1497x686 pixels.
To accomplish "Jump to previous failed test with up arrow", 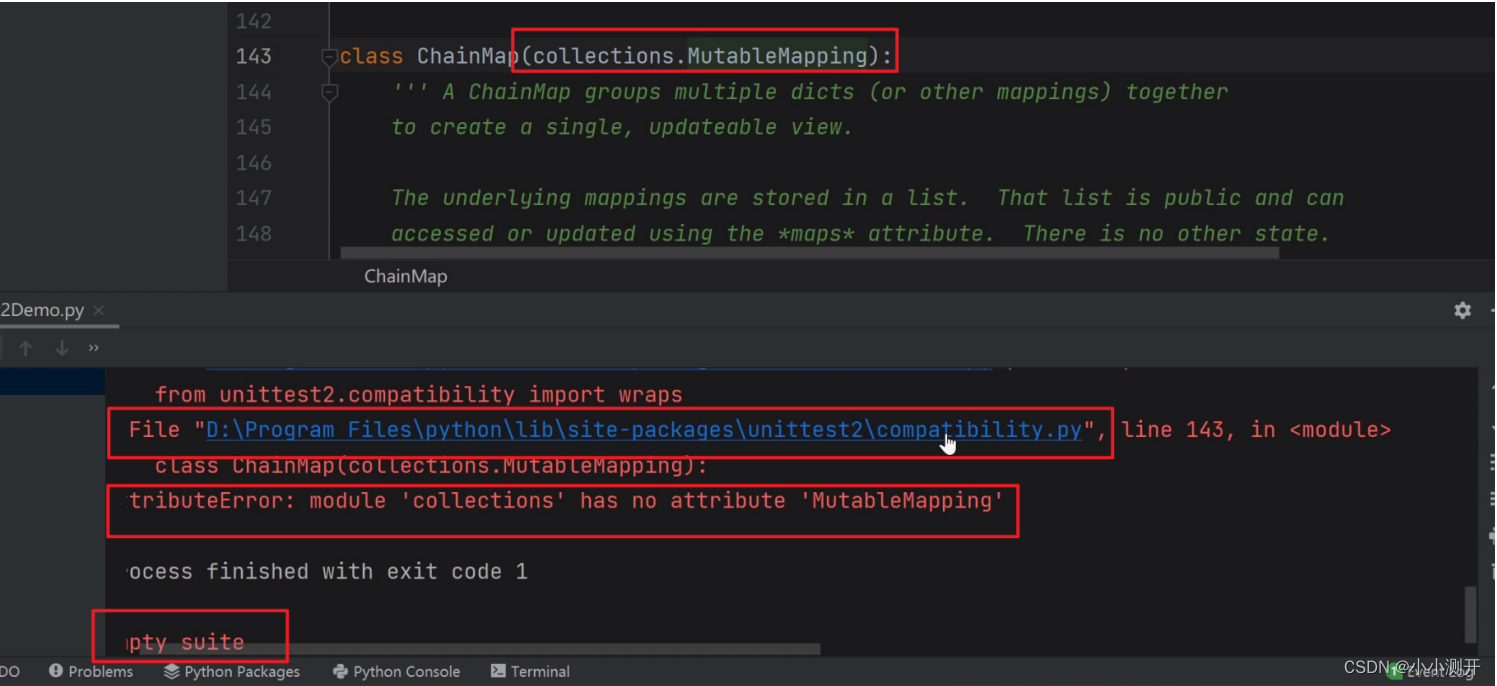I will coord(26,348).
